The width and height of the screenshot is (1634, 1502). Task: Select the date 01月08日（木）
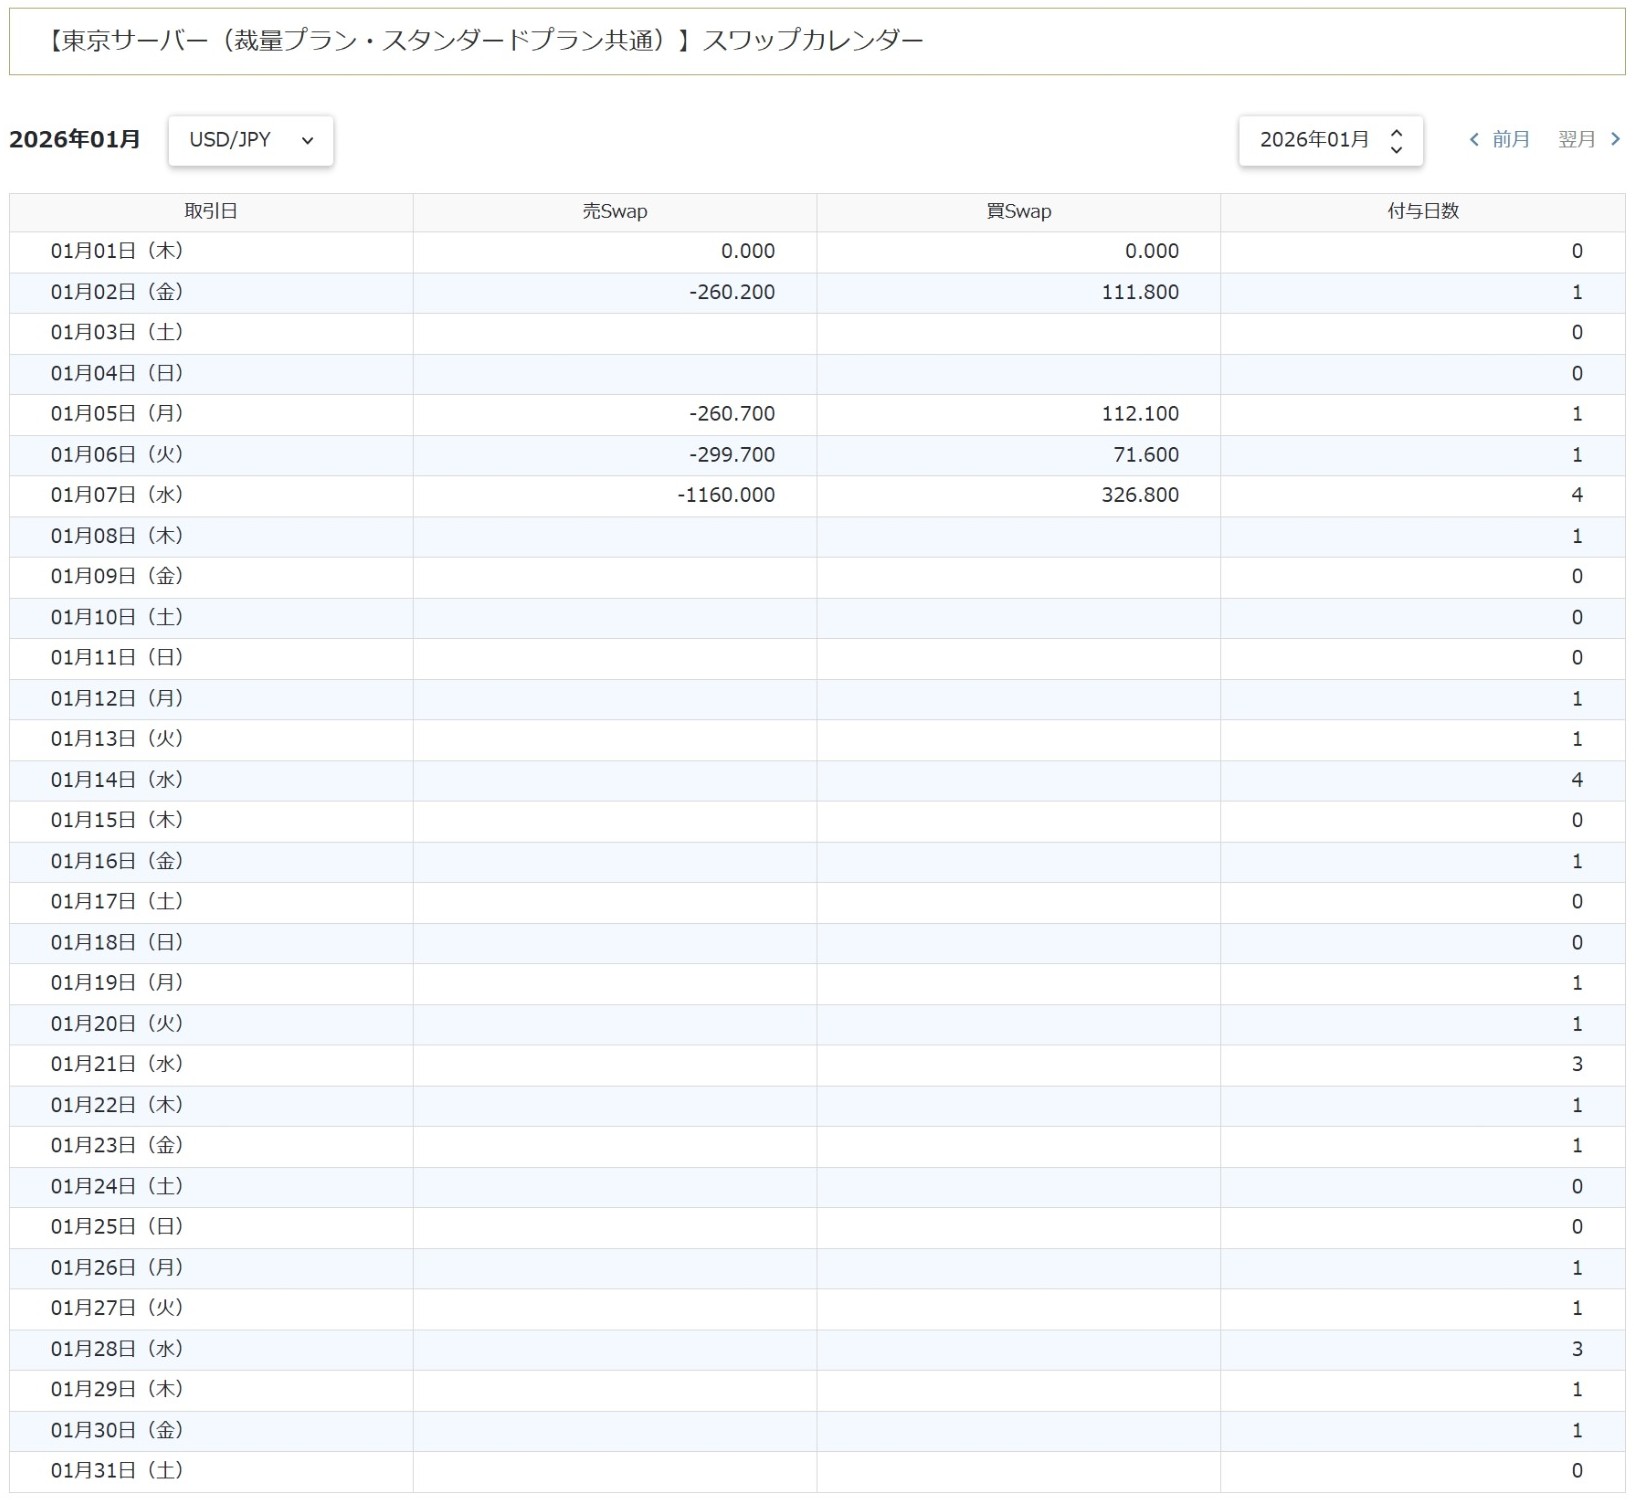tap(117, 536)
